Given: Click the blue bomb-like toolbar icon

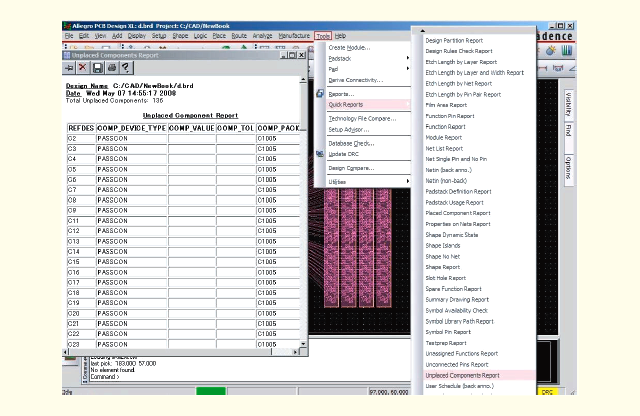Looking at the screenshot, I should [x=551, y=51].
